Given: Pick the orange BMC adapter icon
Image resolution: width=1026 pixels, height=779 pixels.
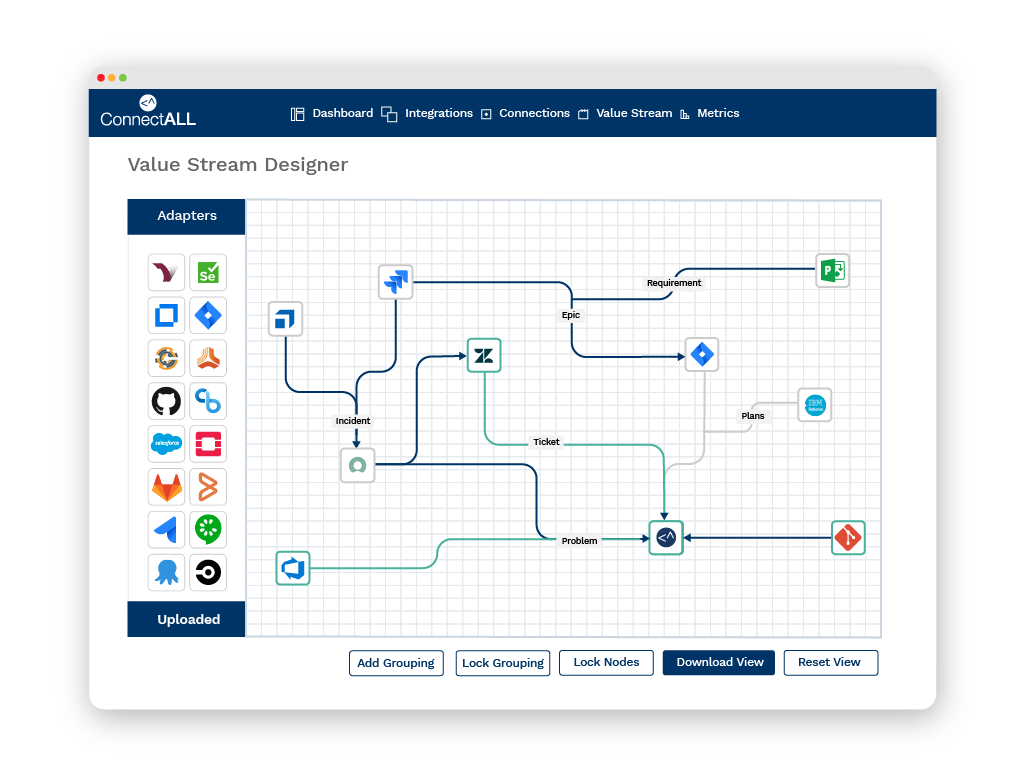Looking at the screenshot, I should pos(208,487).
